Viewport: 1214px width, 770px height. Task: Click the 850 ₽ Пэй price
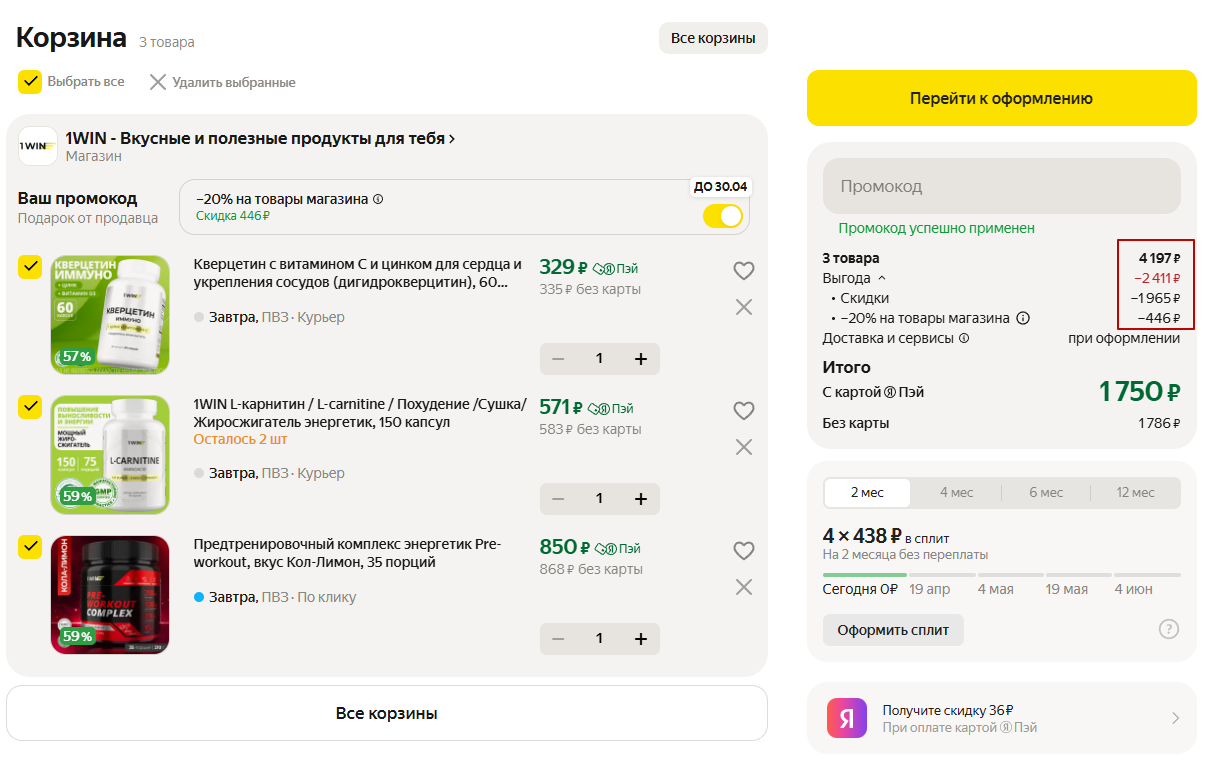(x=588, y=547)
